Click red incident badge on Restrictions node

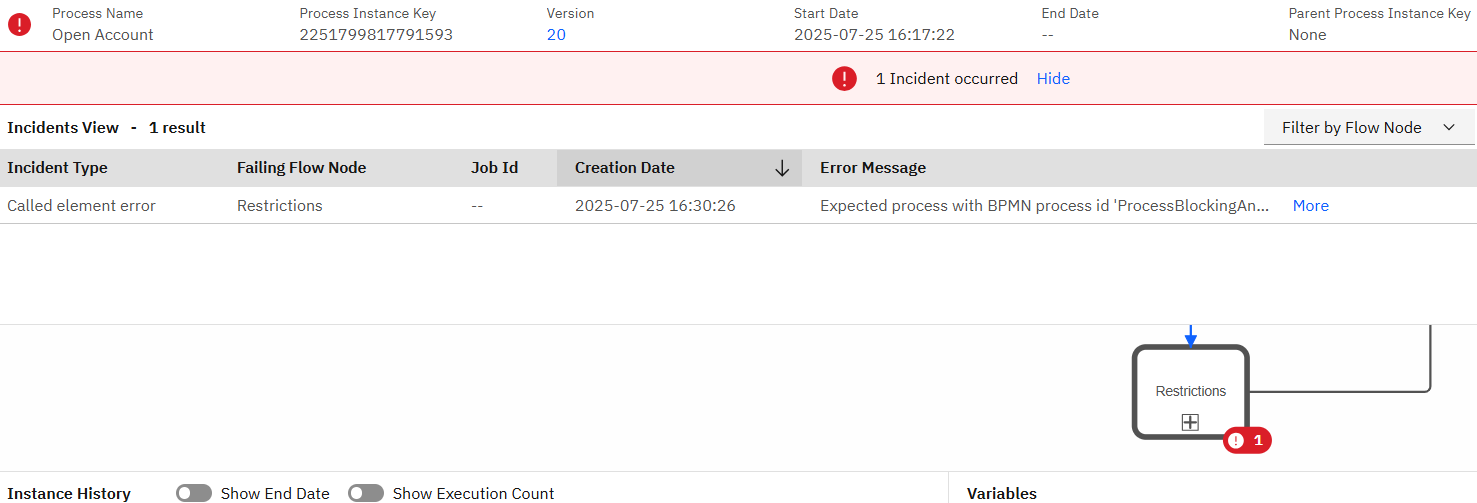pyautogui.click(x=1247, y=440)
